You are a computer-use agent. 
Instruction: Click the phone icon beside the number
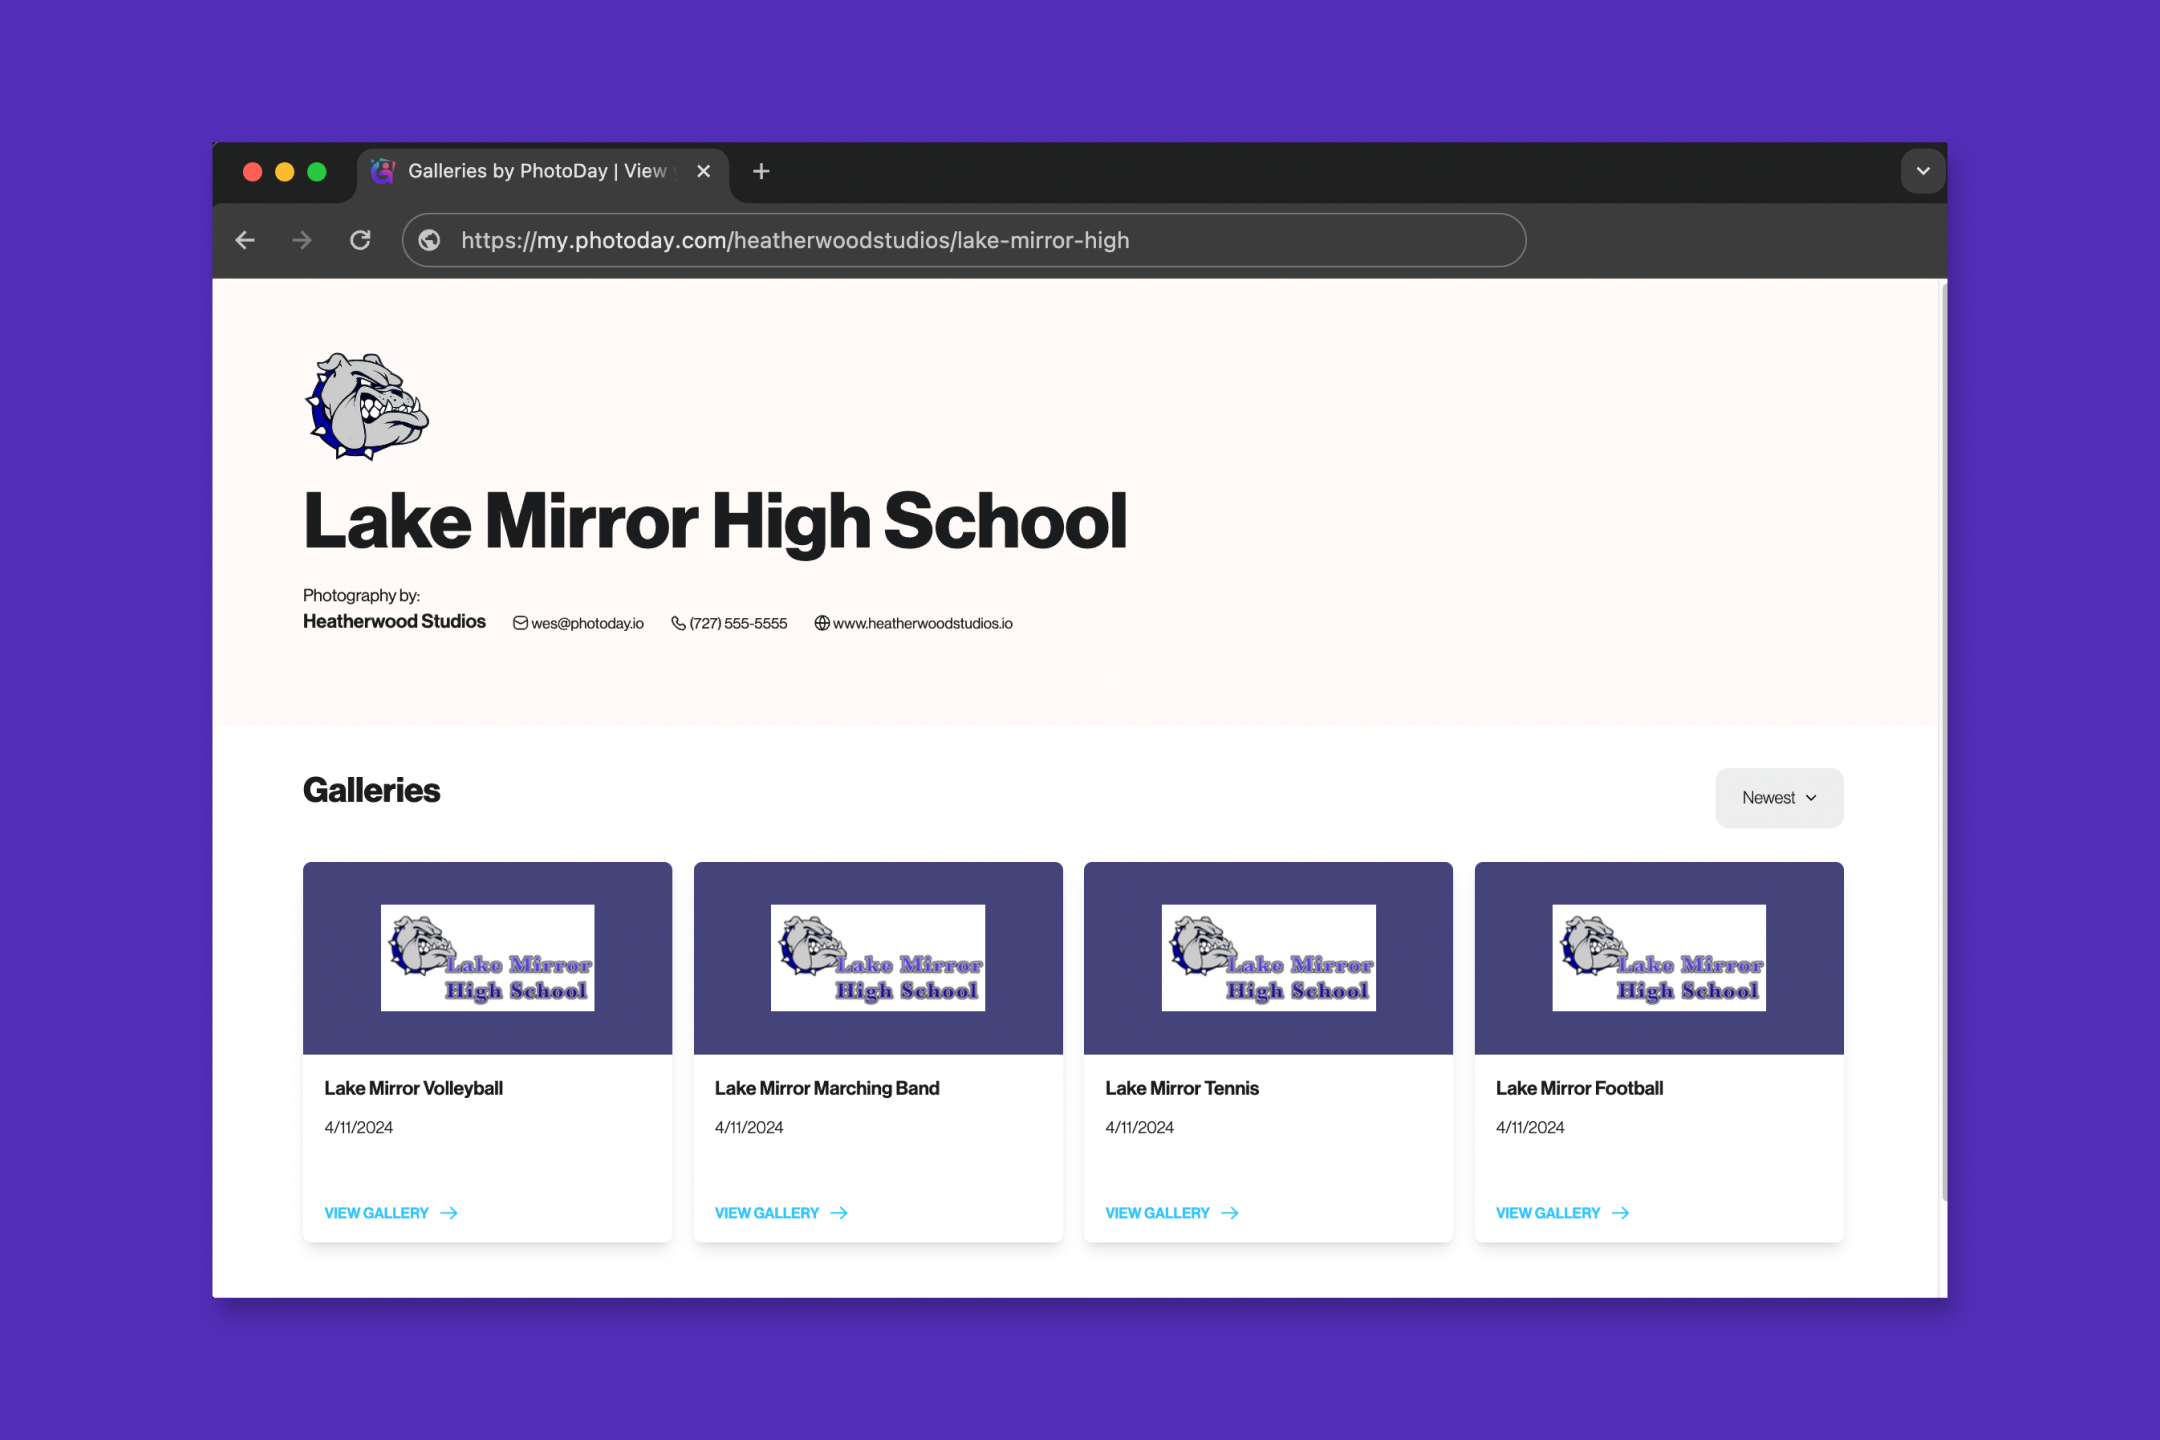(x=678, y=623)
